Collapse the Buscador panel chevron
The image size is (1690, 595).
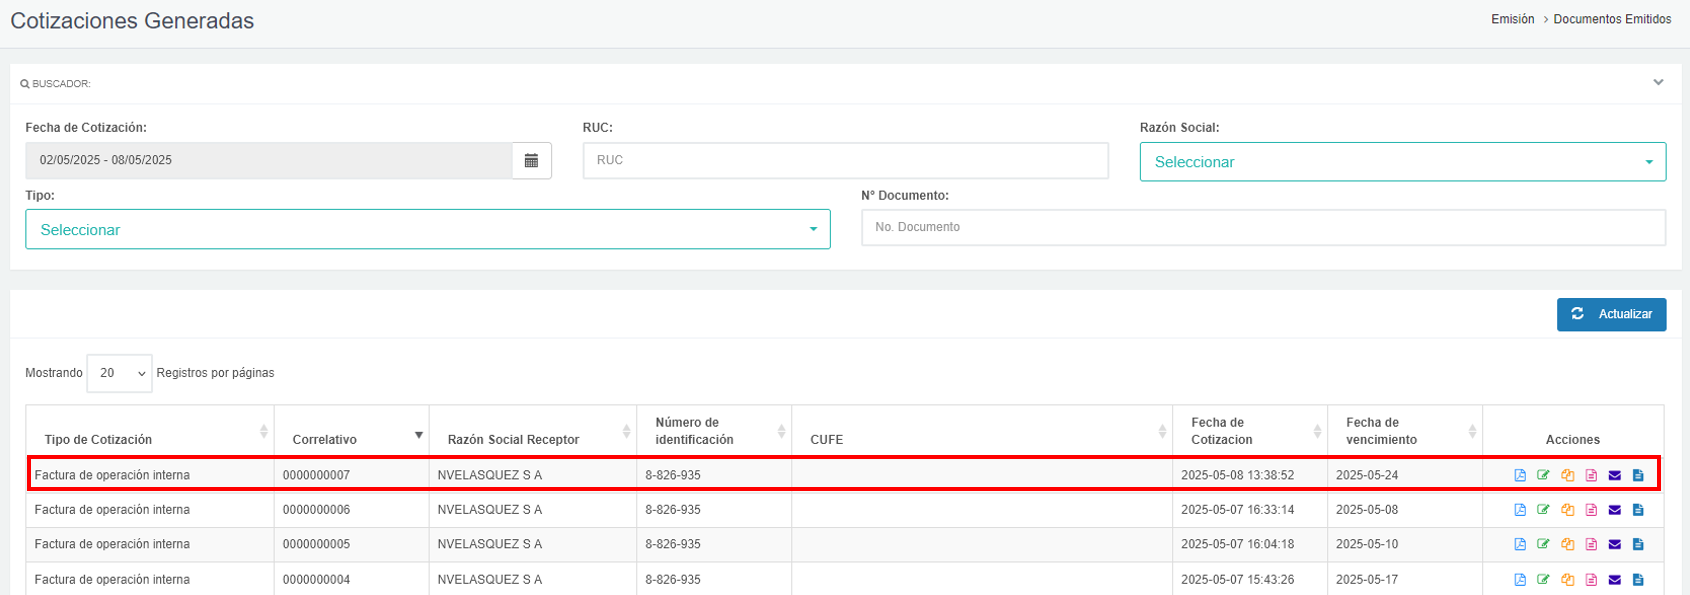pos(1658,83)
